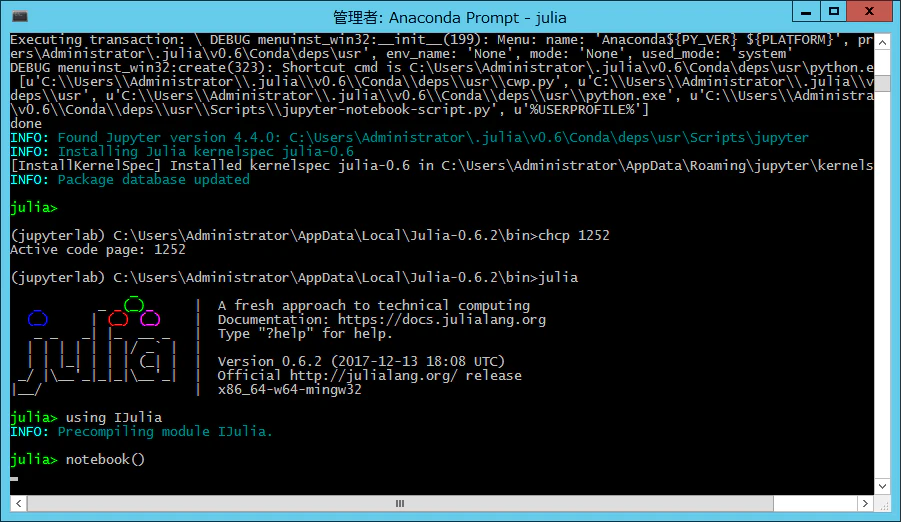Click the 'chcp 1252' command text

click(573, 236)
